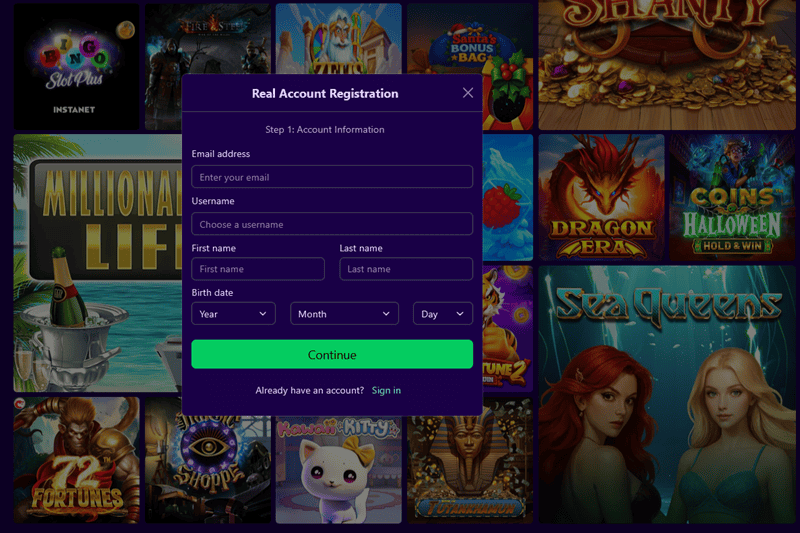Open Coins of Halloween Hold & Win thumbnail
This screenshot has width=800, height=533.
pyautogui.click(x=733, y=197)
